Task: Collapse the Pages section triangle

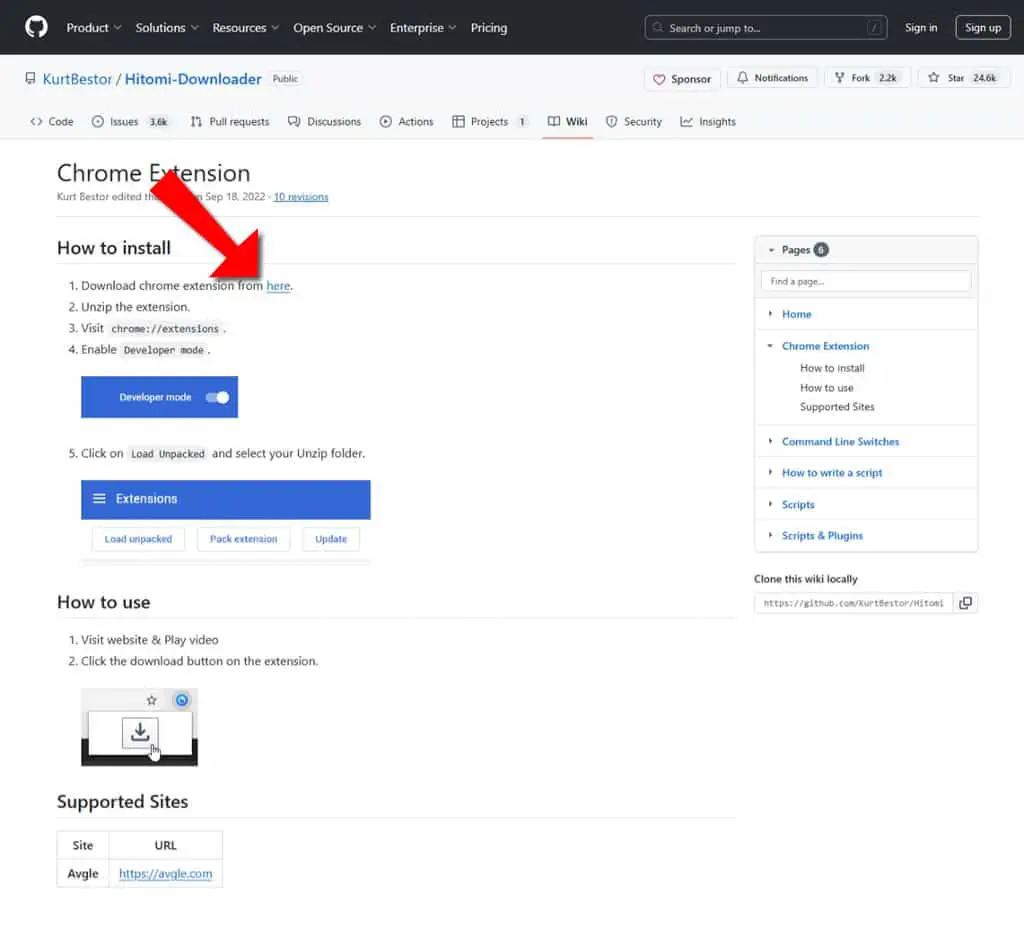Action: (771, 250)
